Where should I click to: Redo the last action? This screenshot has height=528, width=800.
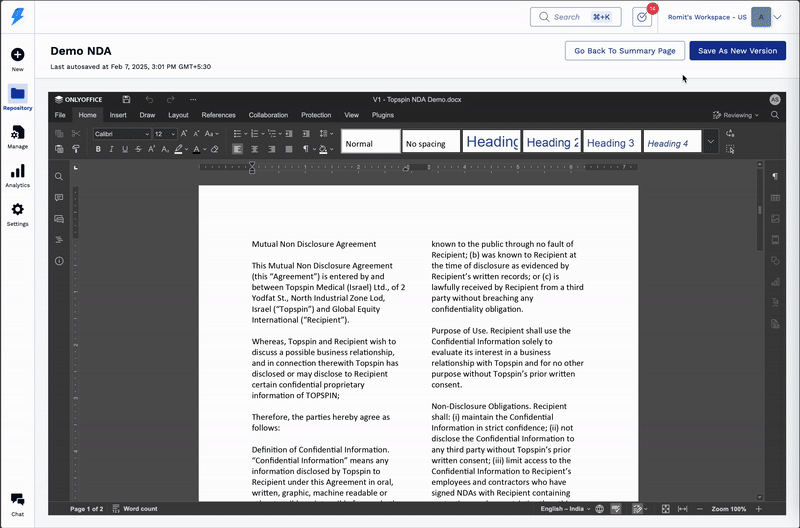(171, 99)
